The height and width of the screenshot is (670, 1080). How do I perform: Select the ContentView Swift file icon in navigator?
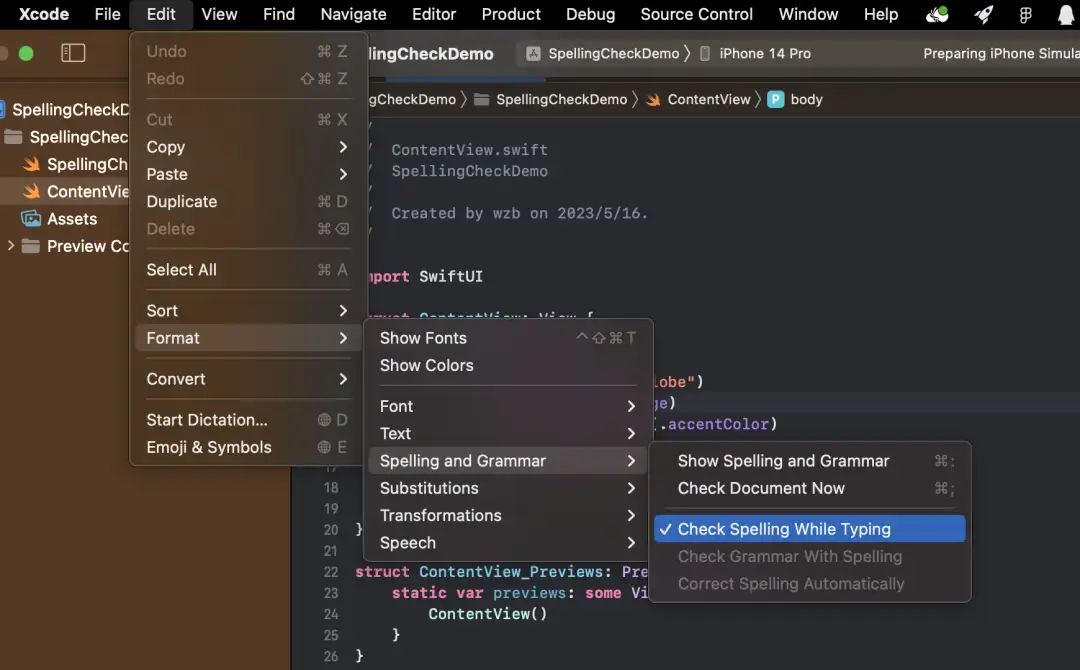tap(30, 191)
